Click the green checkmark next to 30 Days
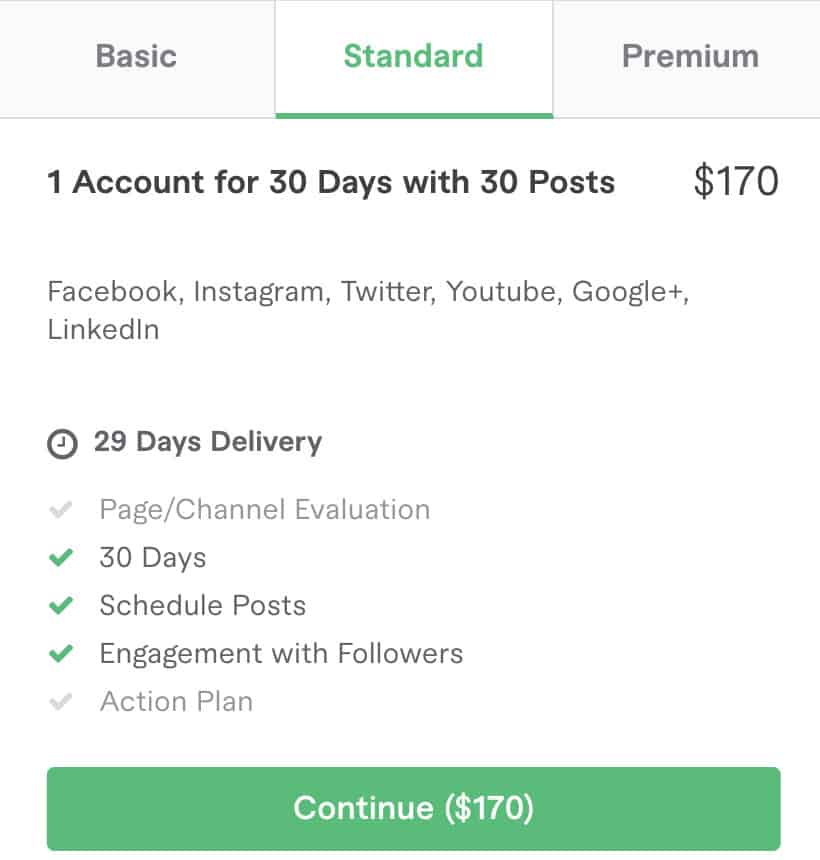 [62, 557]
